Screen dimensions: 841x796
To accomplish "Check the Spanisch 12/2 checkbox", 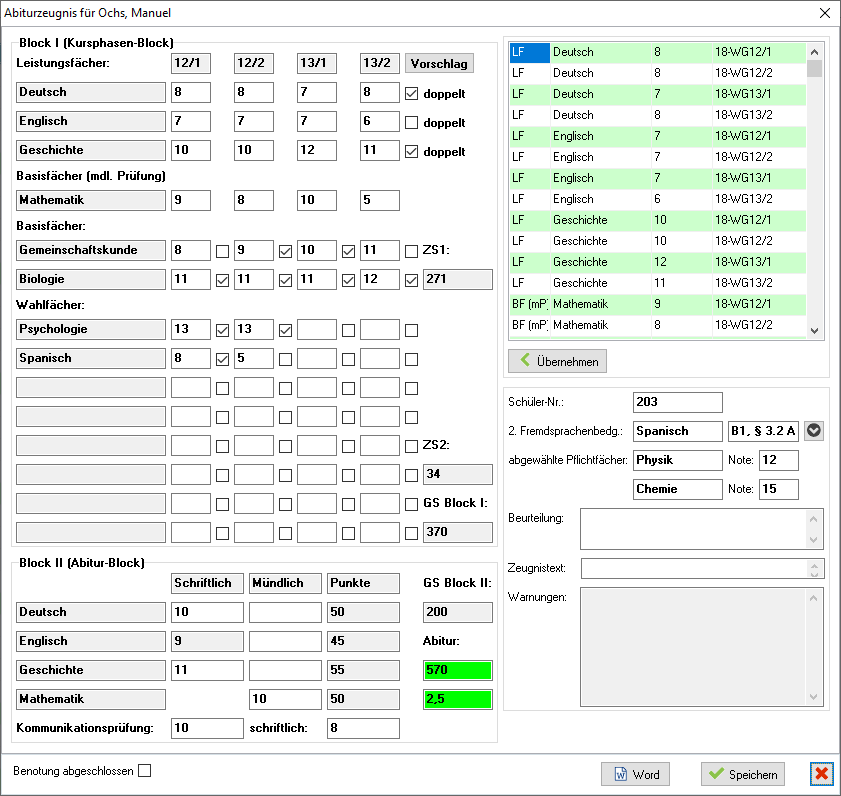I will coord(285,359).
